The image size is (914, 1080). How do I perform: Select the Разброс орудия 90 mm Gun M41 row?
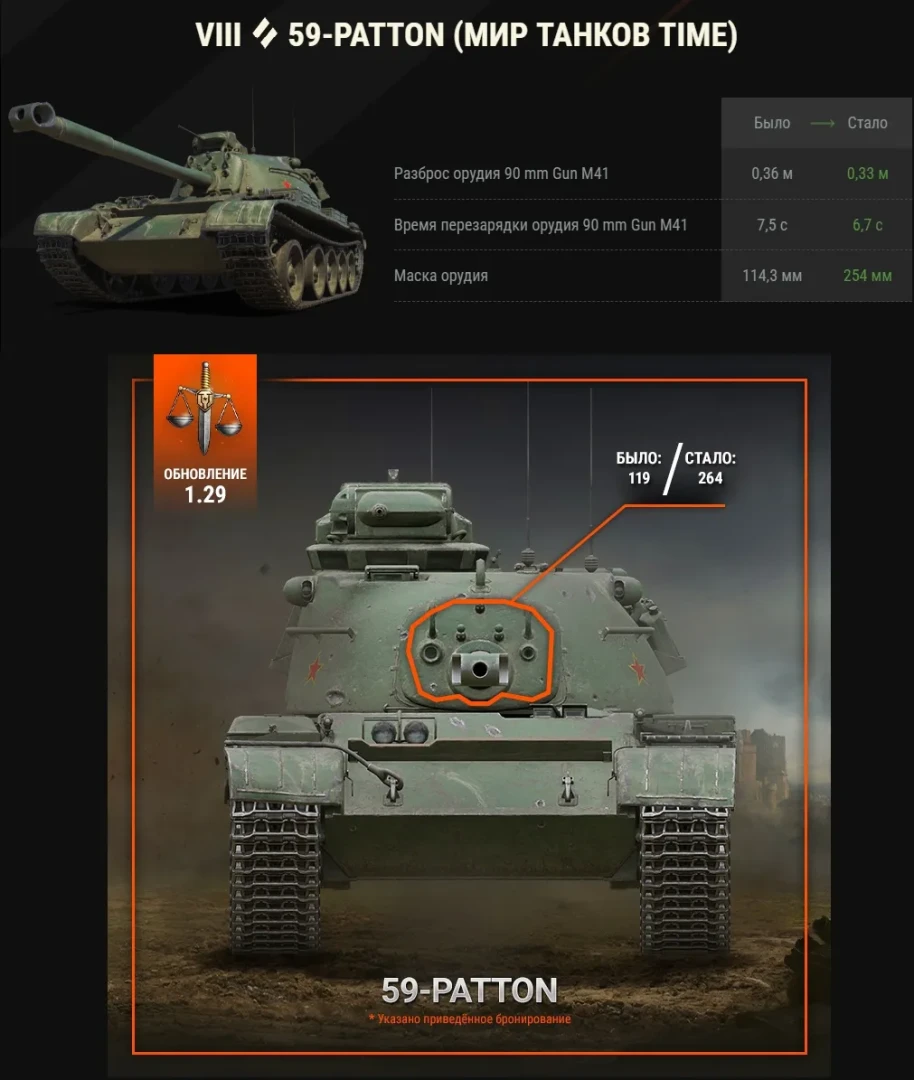click(x=653, y=174)
